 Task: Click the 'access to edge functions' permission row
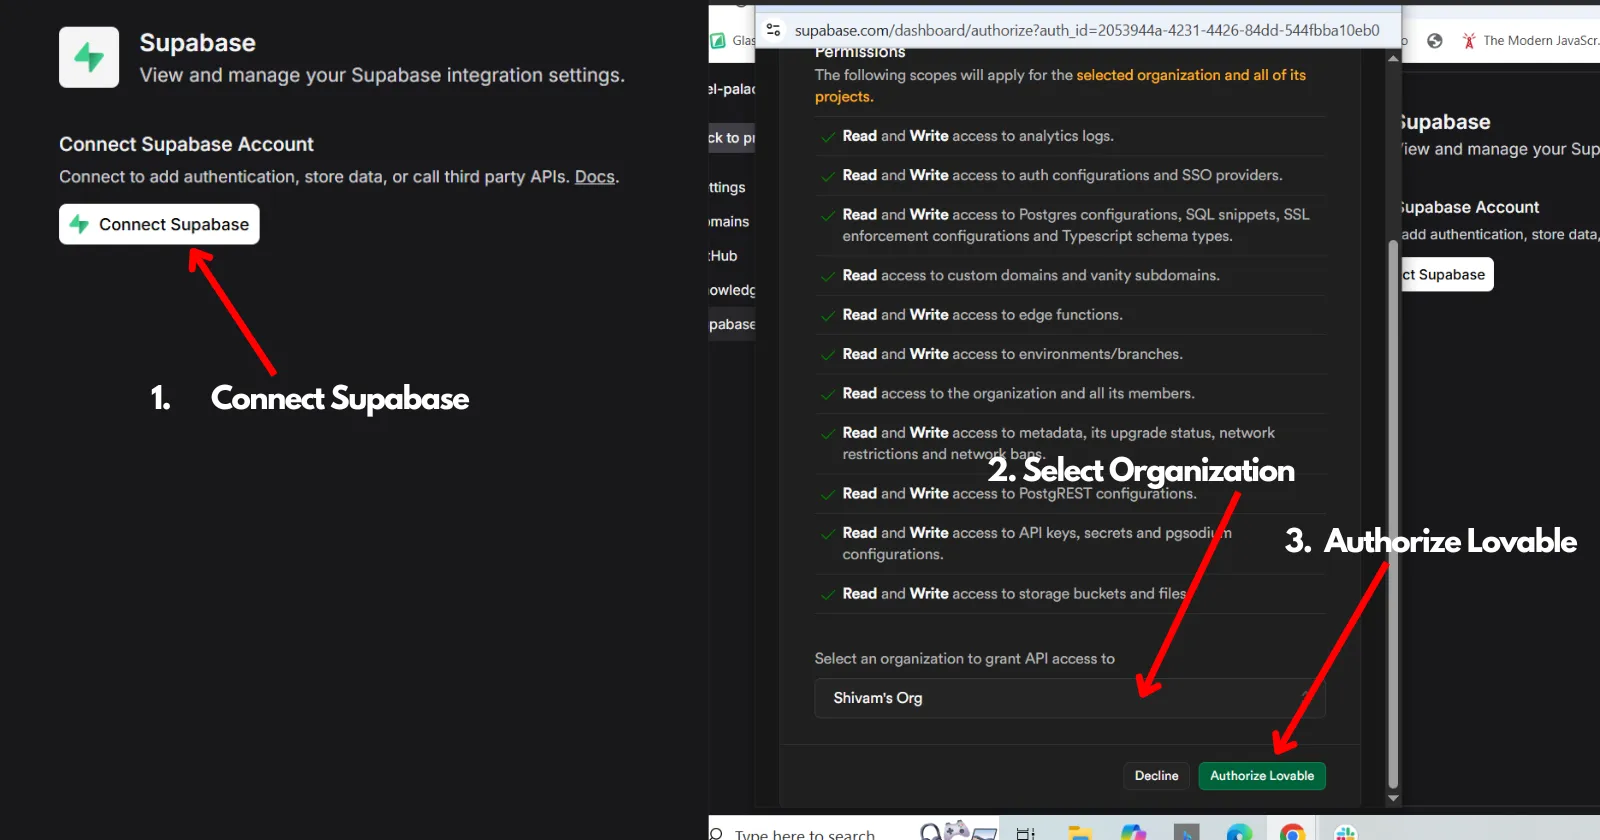click(1071, 315)
